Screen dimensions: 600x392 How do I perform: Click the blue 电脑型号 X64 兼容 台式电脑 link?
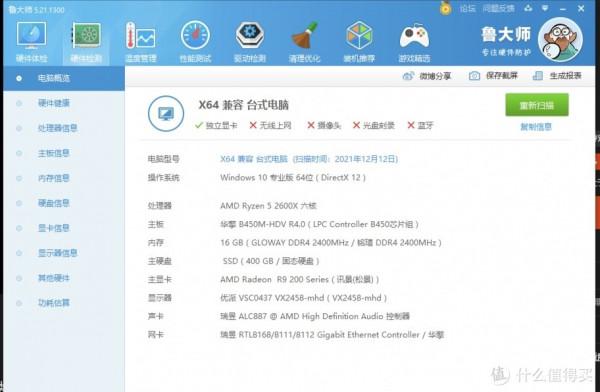(x=309, y=159)
